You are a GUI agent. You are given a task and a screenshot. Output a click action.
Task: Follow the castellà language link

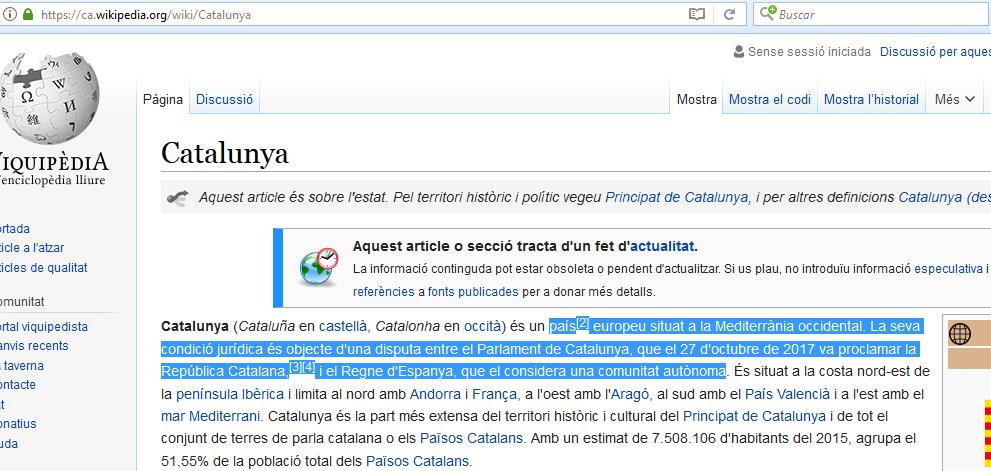coord(343,327)
